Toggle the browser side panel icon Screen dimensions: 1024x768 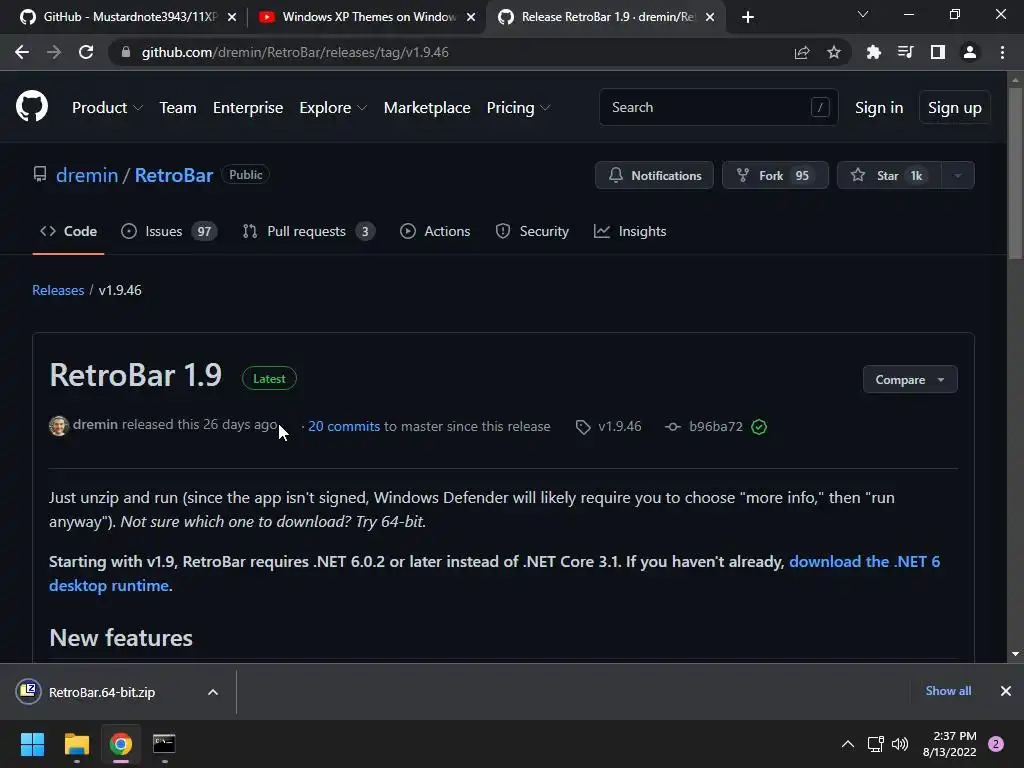tap(938, 52)
